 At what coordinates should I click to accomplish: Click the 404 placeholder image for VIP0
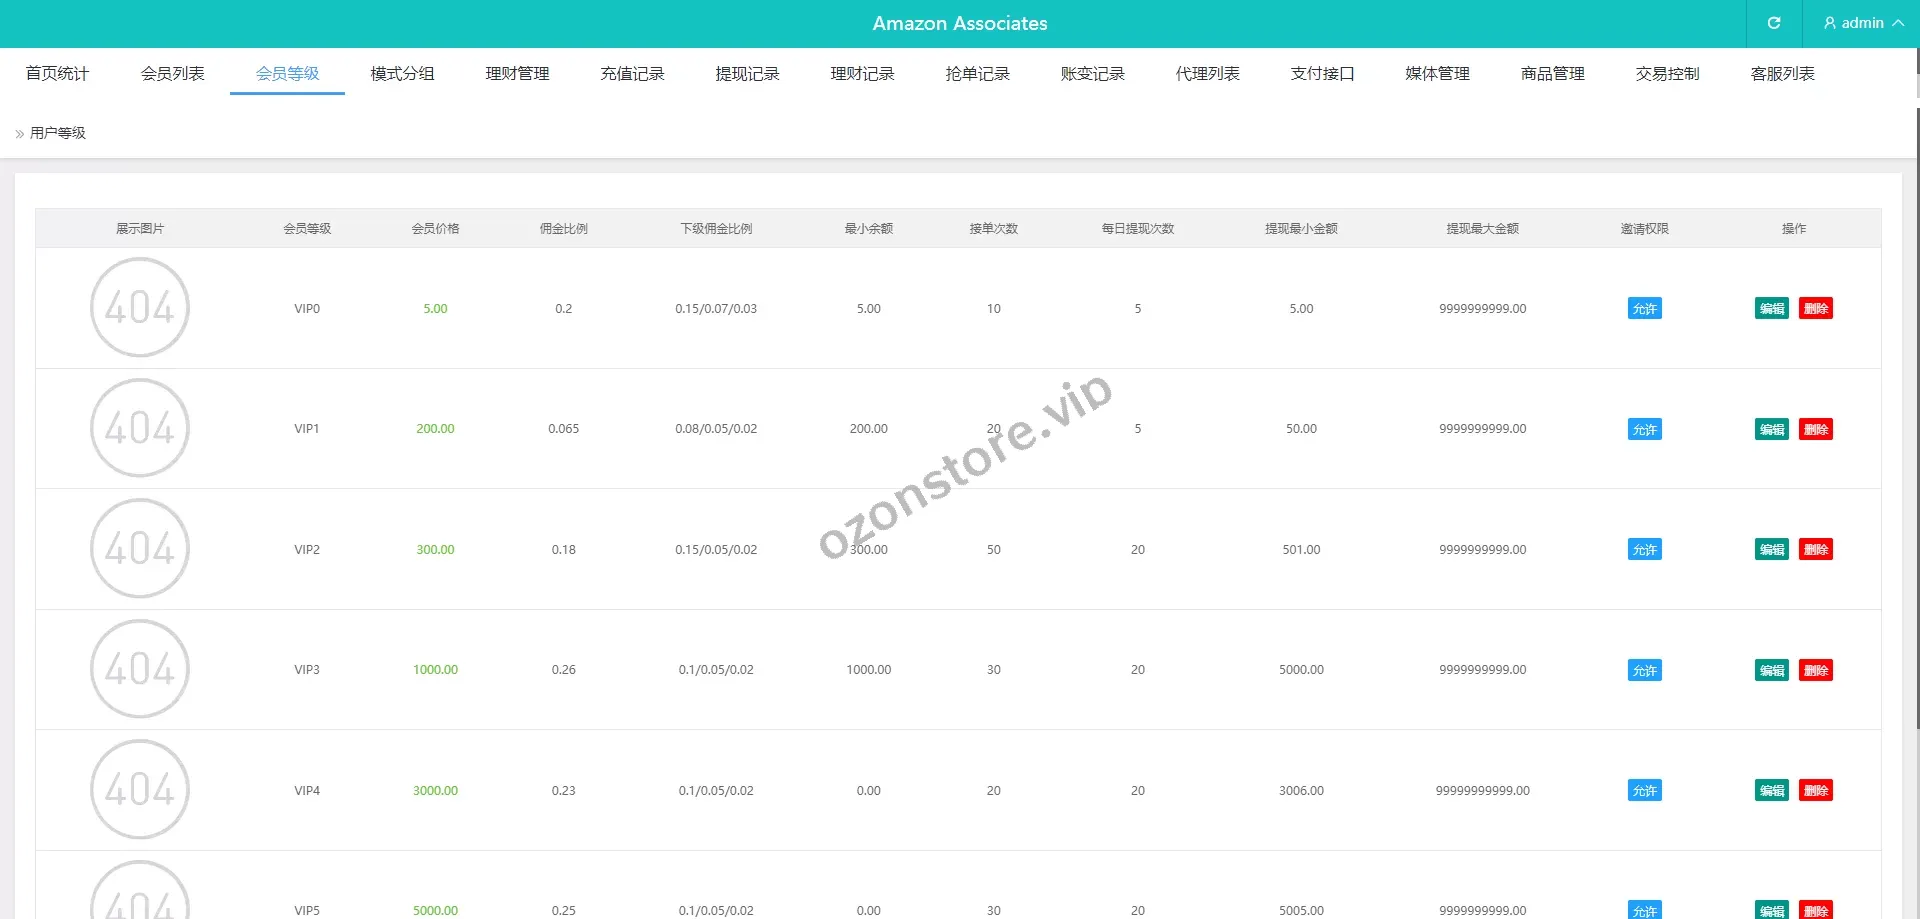(140, 307)
